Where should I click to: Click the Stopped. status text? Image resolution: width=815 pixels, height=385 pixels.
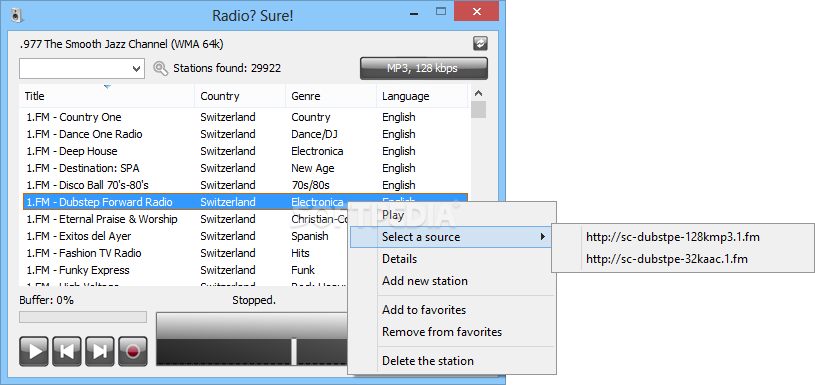click(x=254, y=300)
